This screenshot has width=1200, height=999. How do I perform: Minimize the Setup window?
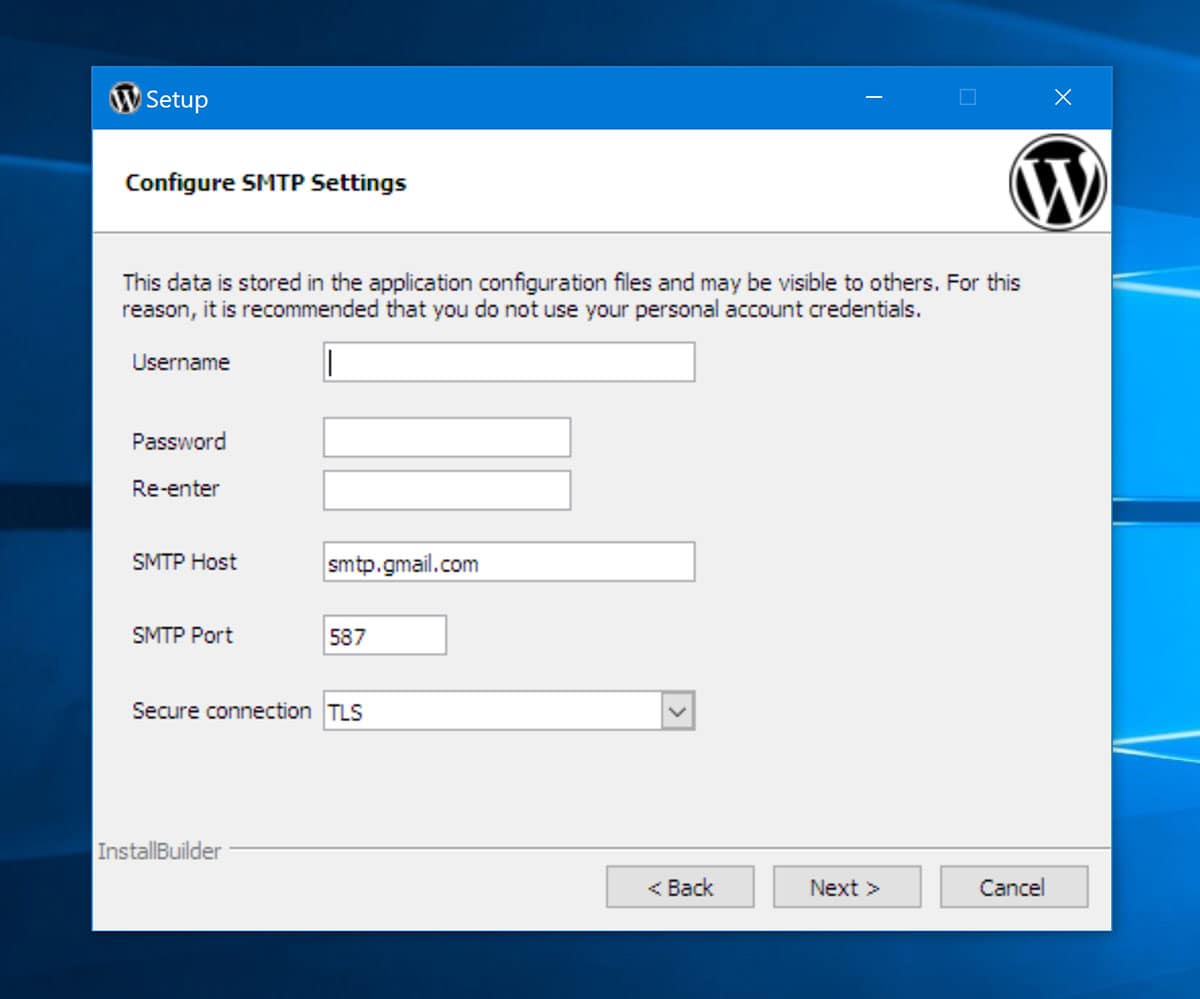point(874,97)
